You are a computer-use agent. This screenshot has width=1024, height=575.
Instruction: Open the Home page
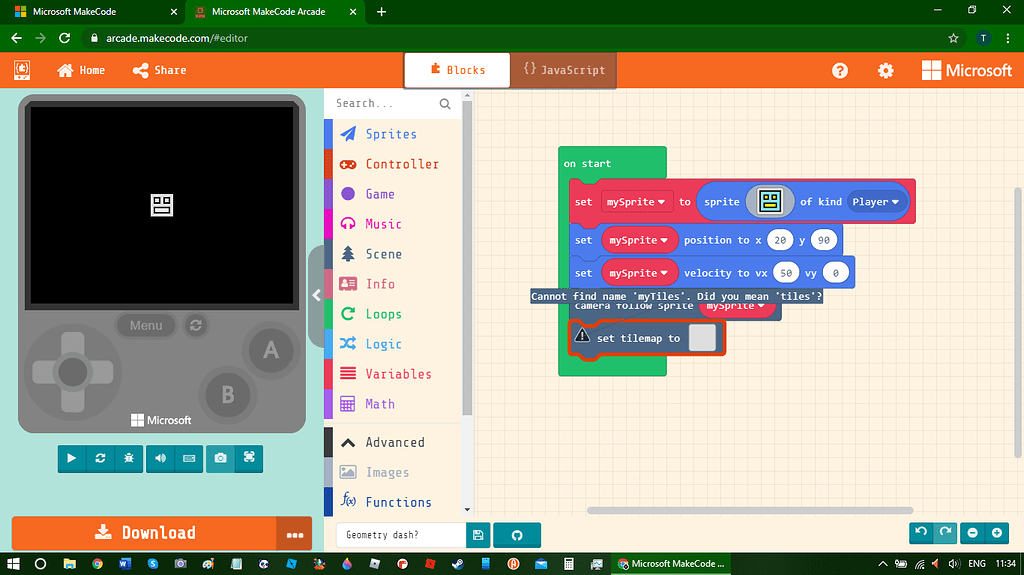pyautogui.click(x=81, y=70)
